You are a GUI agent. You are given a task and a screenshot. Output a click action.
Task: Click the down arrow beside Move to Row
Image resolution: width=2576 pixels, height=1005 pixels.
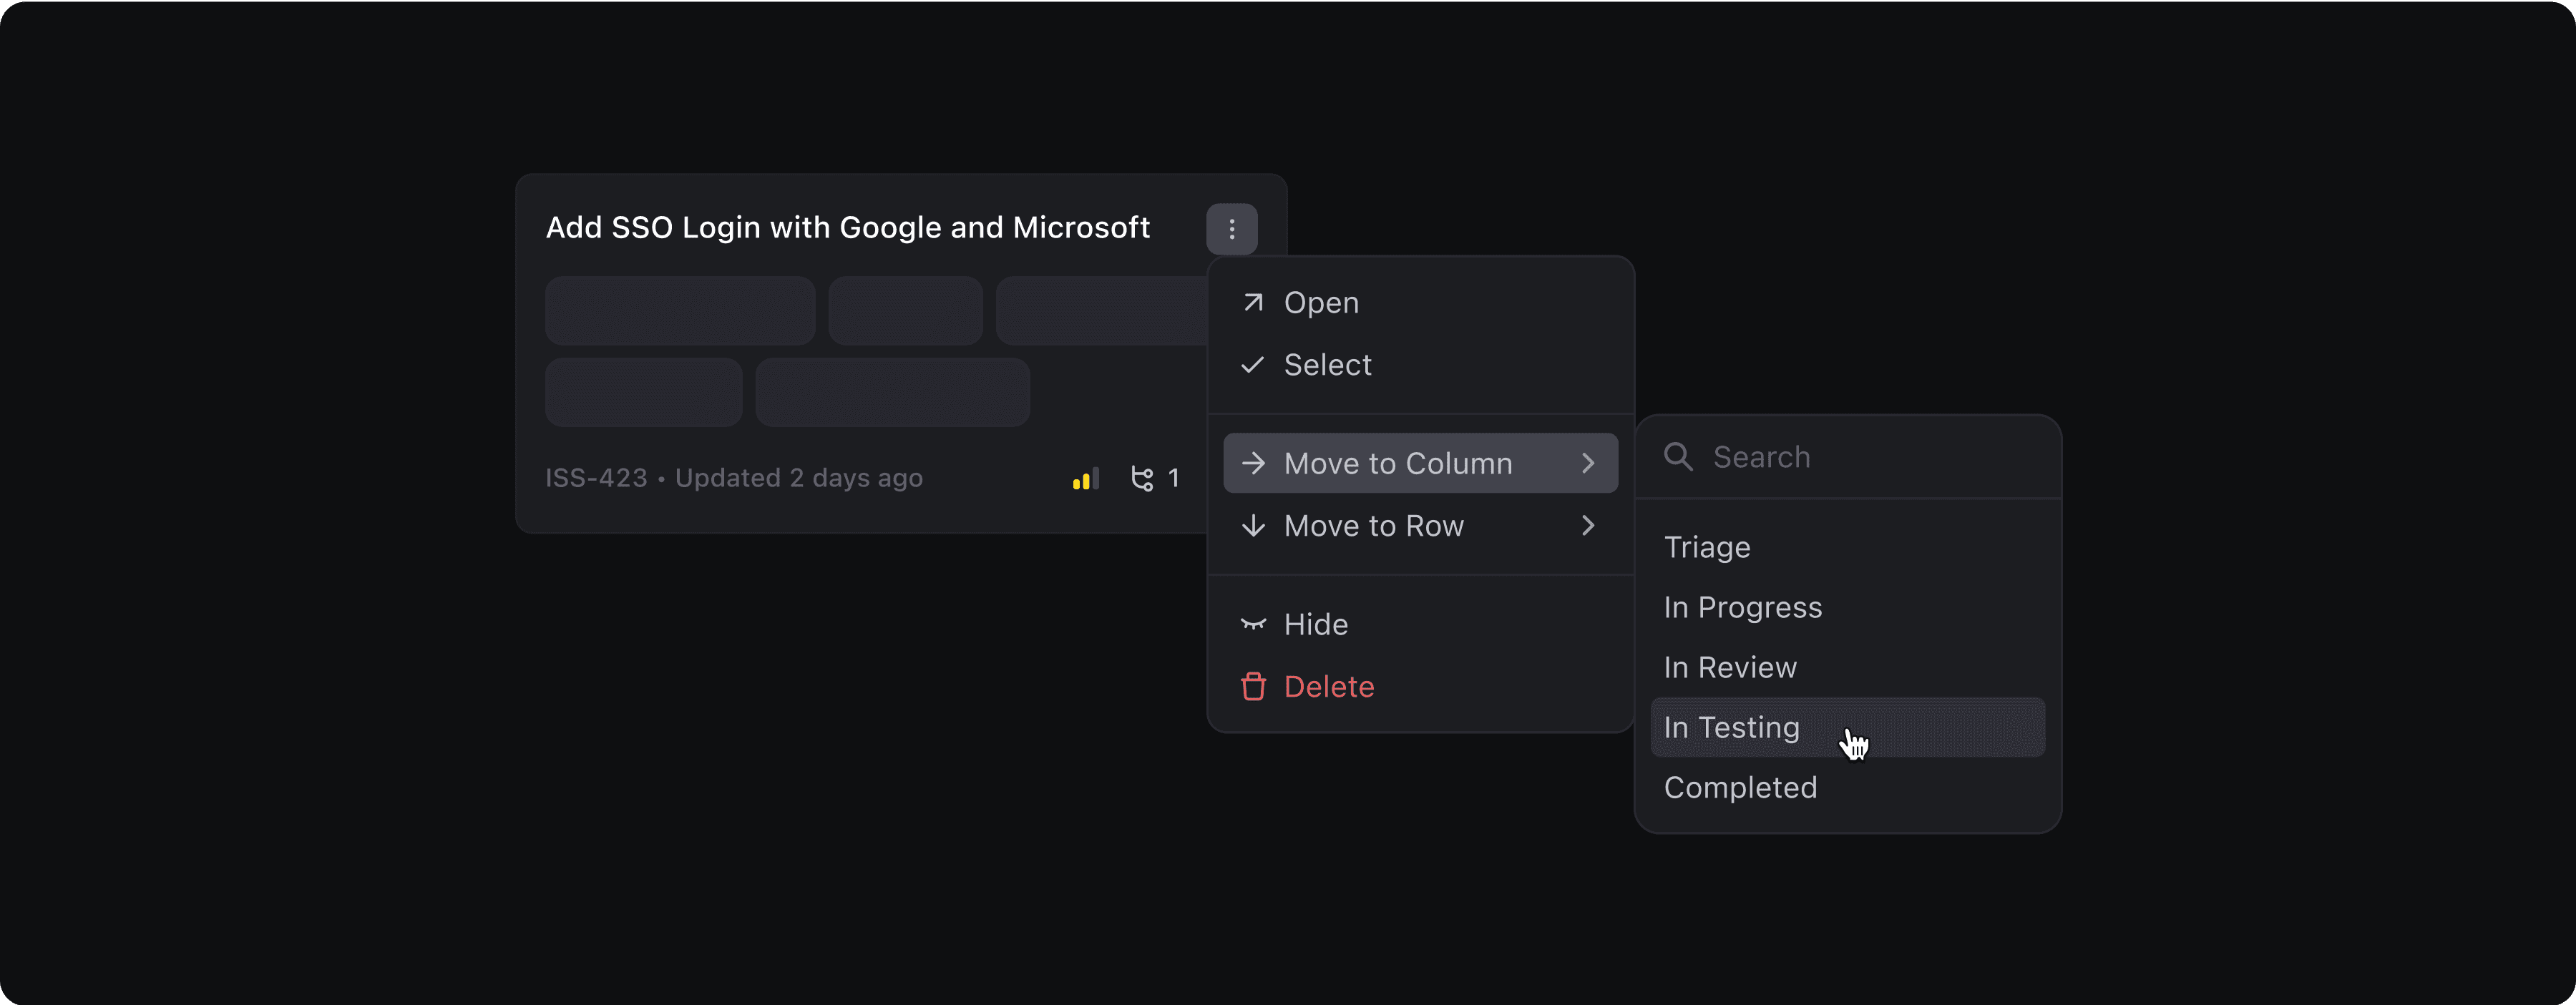pos(1253,526)
